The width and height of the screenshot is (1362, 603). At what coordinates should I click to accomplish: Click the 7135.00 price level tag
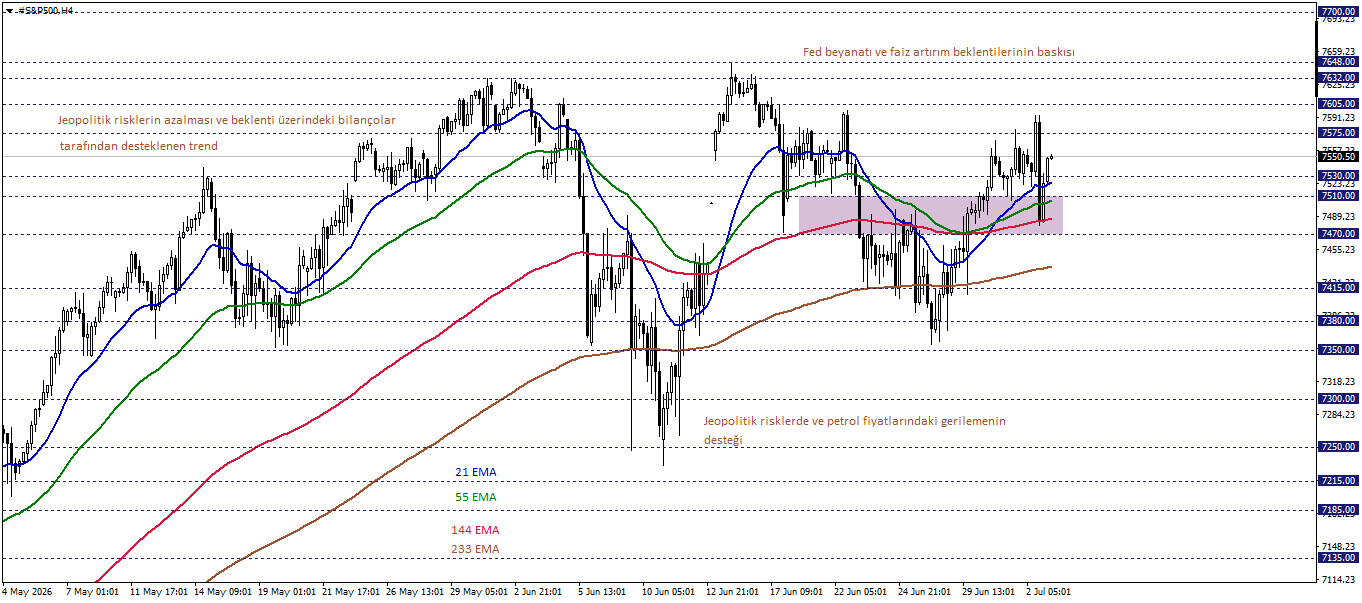[1337, 557]
